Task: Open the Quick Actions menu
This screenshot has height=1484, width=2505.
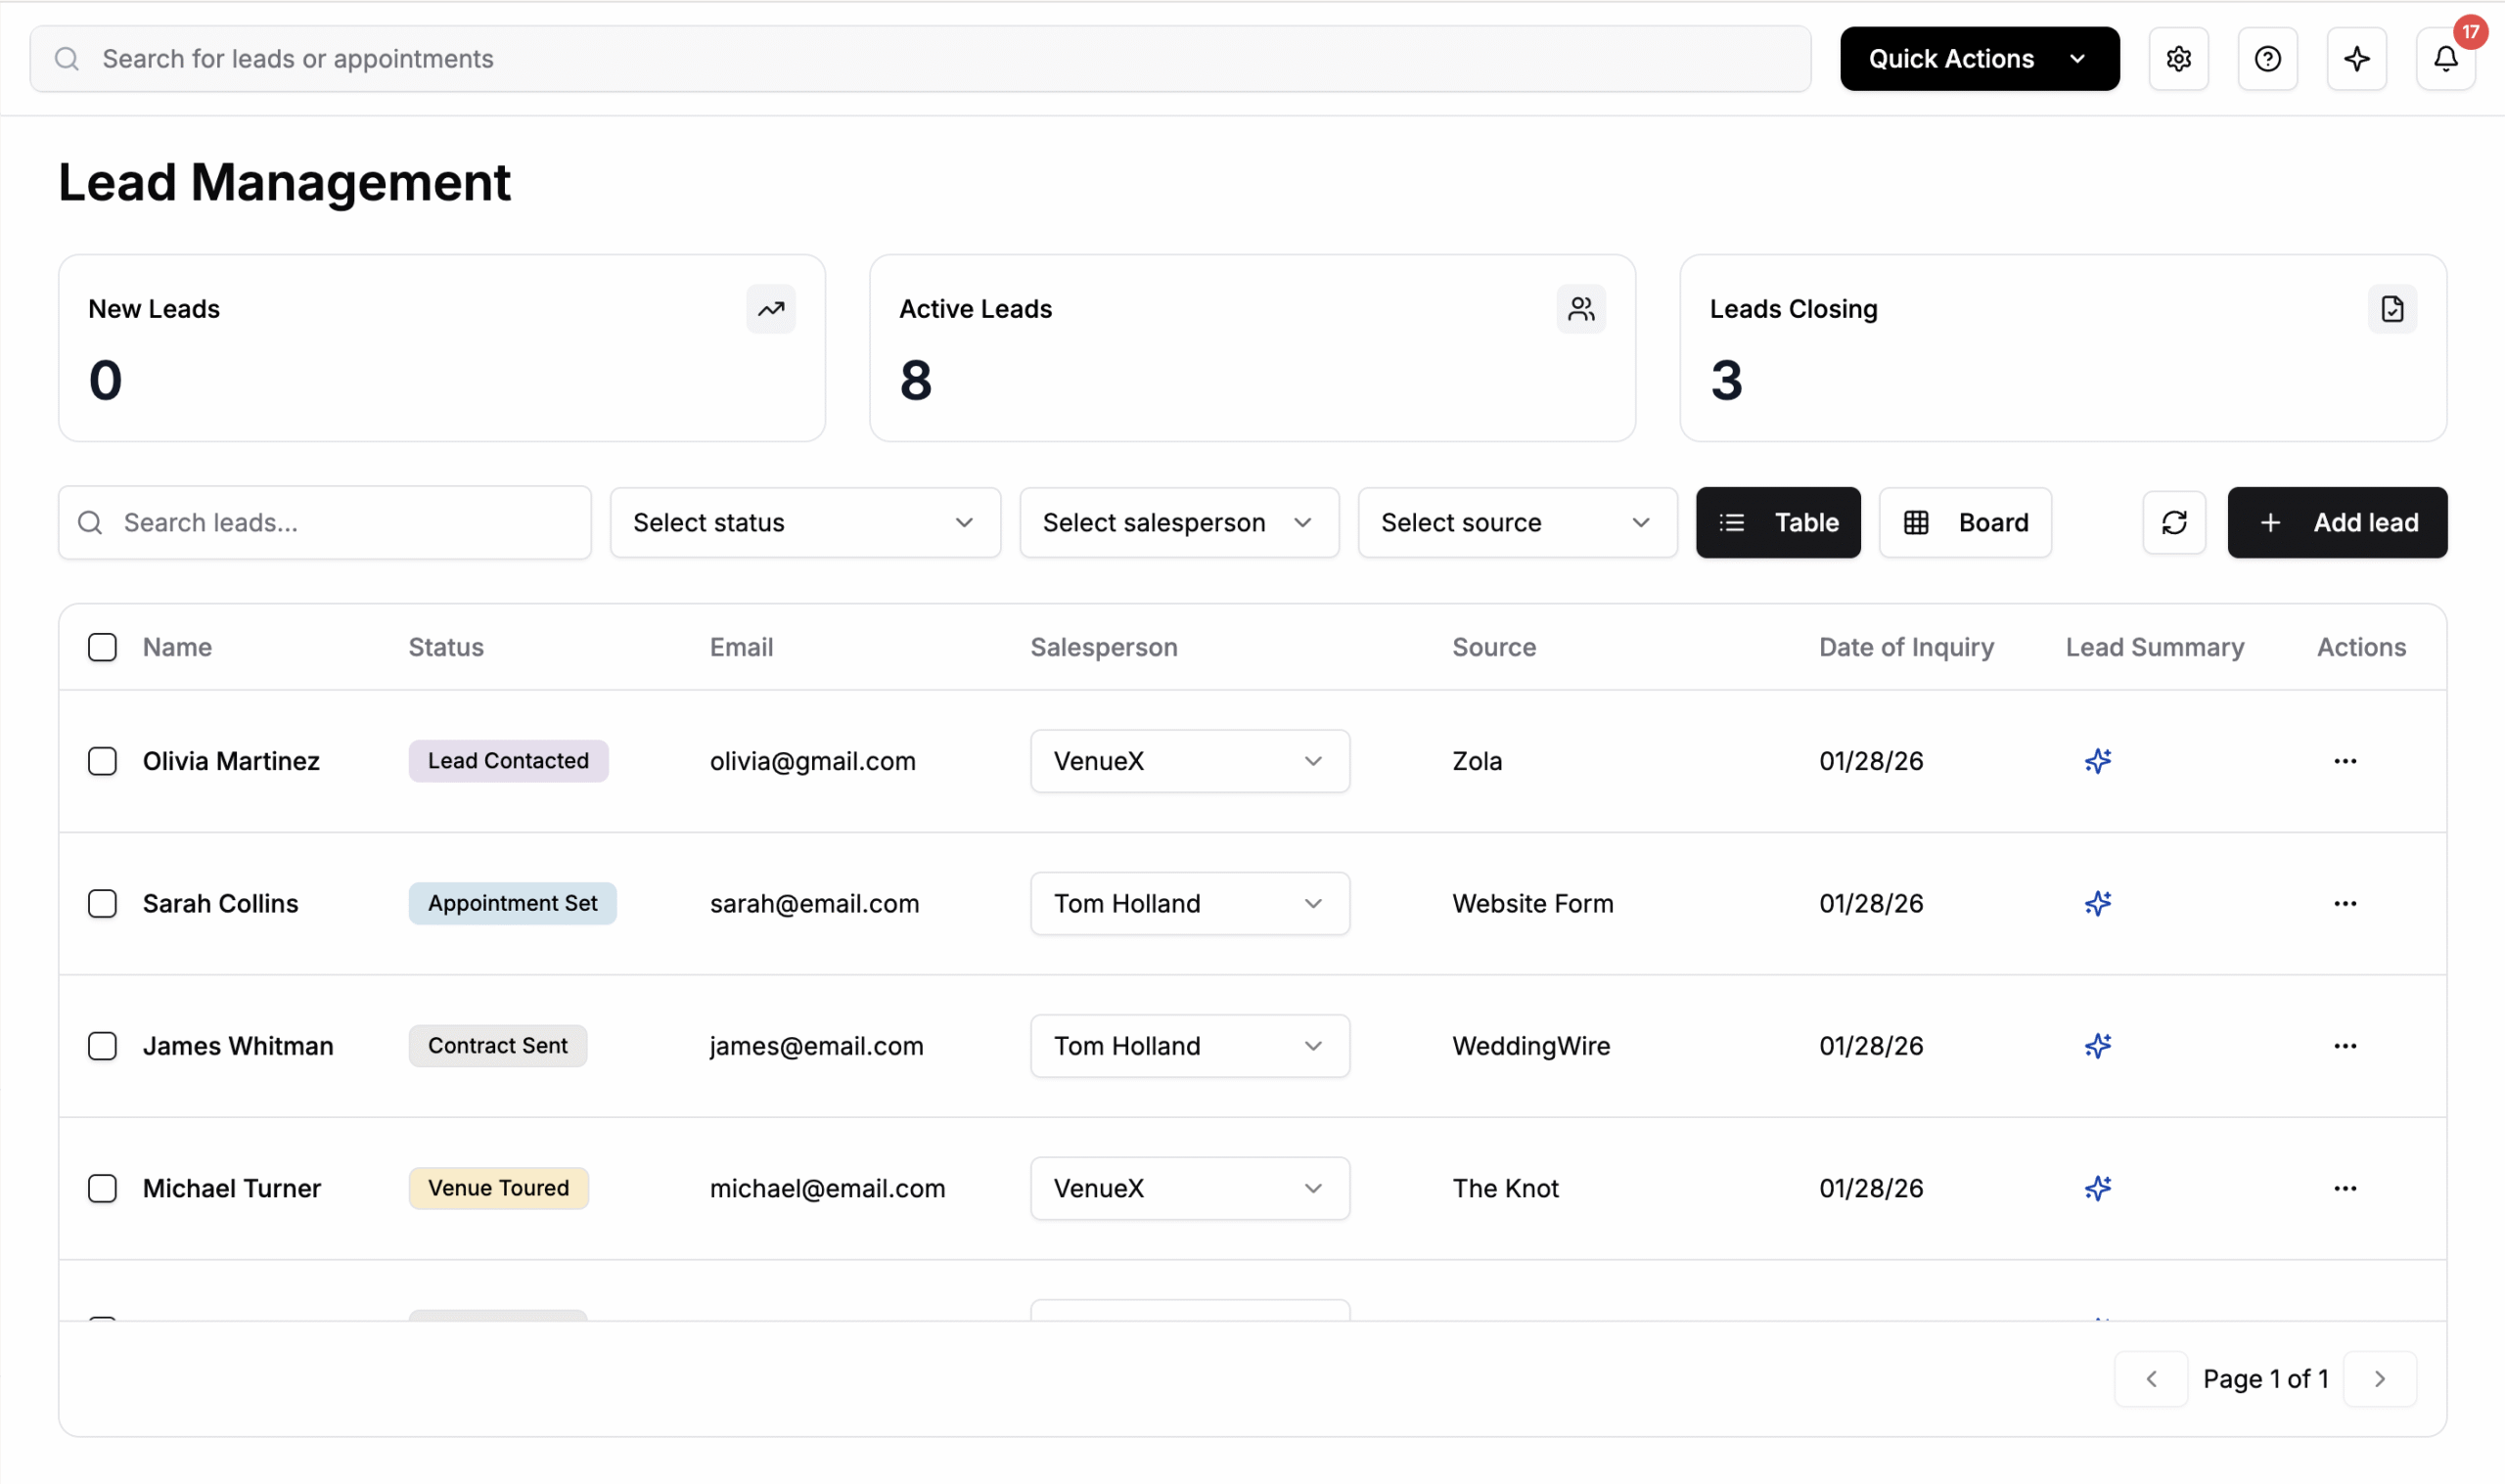Action: click(1978, 59)
